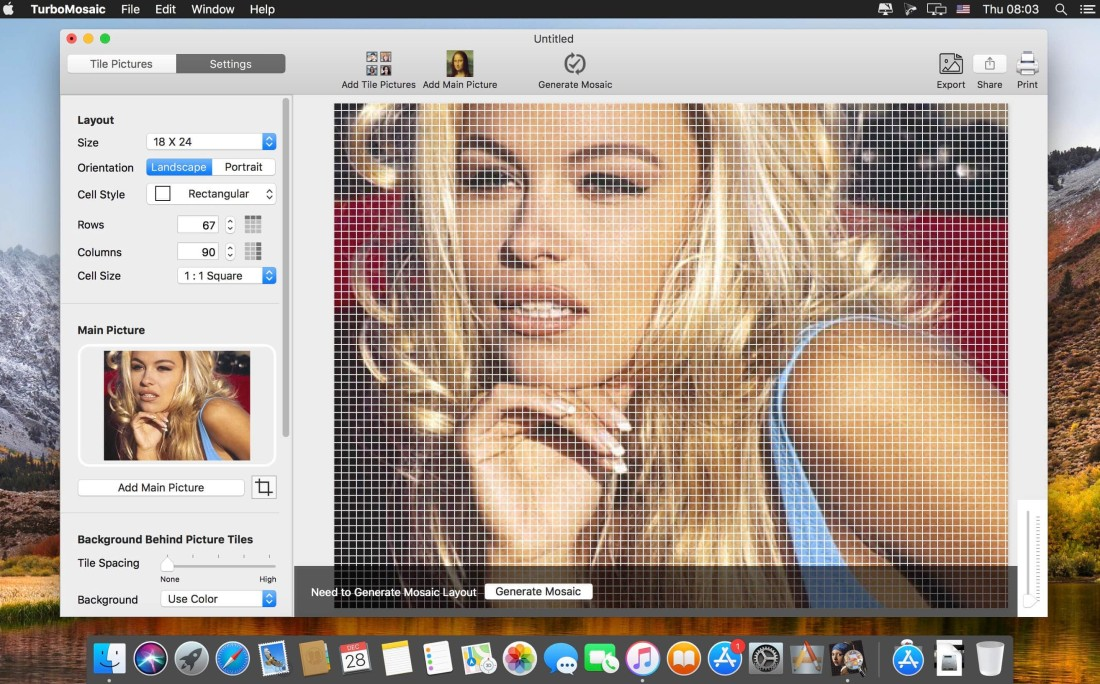Click the Generate Mosaic toolbar icon
Viewport: 1100px width, 684px height.
(x=575, y=64)
